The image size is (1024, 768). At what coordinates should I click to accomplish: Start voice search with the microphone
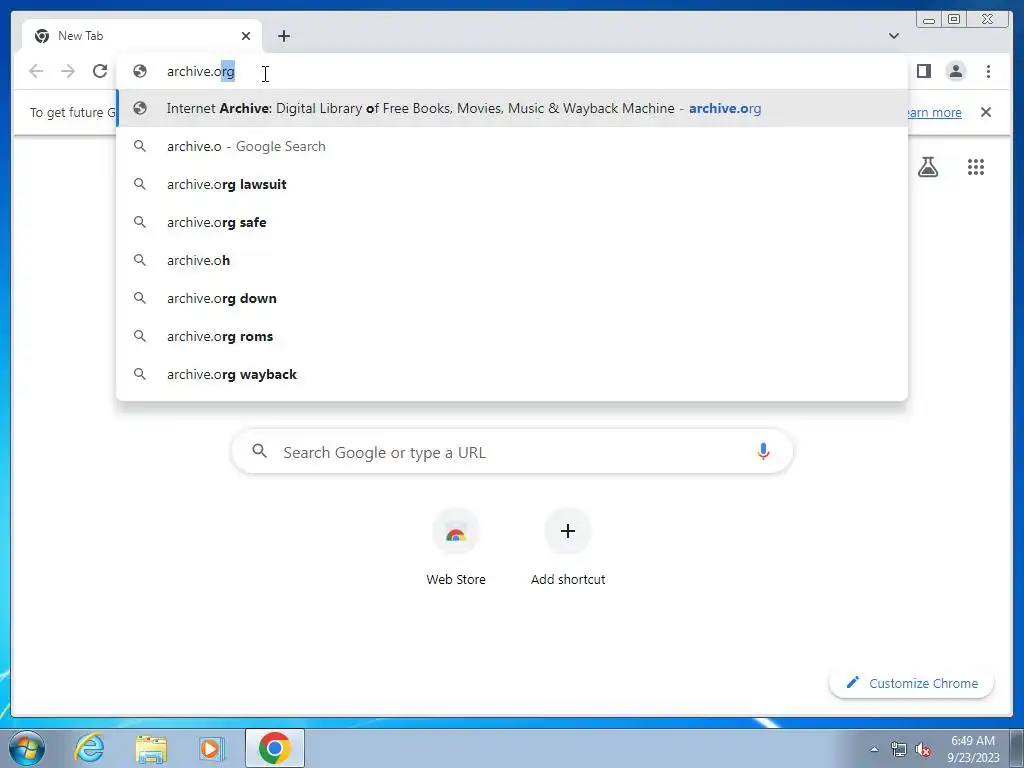[x=763, y=451]
